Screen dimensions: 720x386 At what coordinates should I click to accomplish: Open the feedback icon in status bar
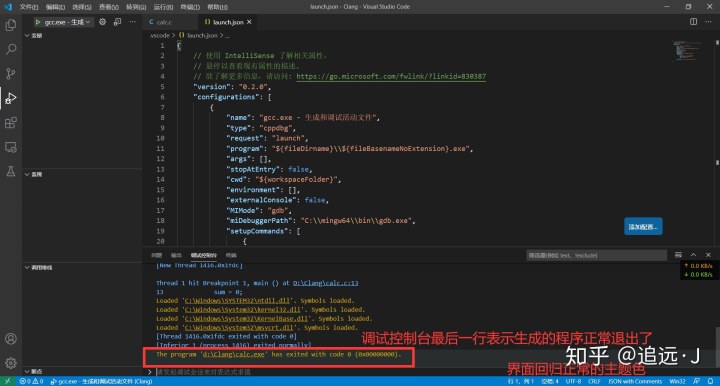697,381
